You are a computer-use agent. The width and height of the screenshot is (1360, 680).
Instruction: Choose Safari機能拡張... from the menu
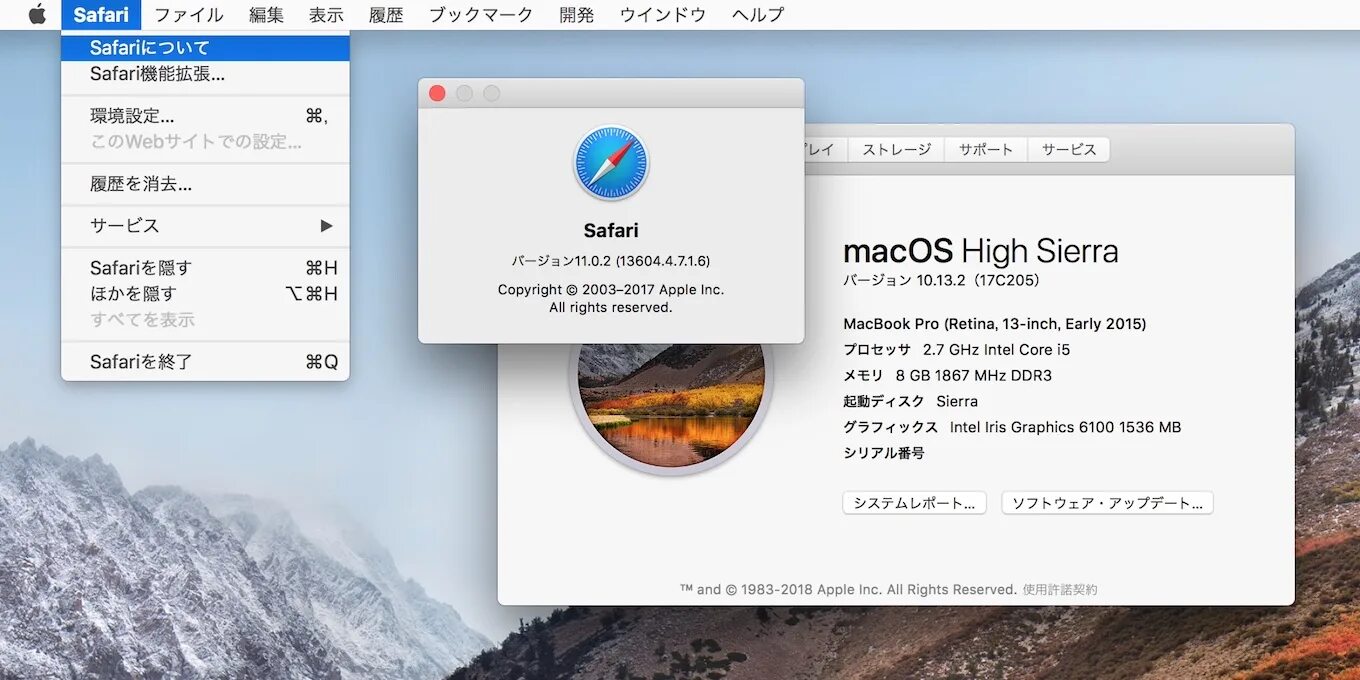(x=205, y=74)
